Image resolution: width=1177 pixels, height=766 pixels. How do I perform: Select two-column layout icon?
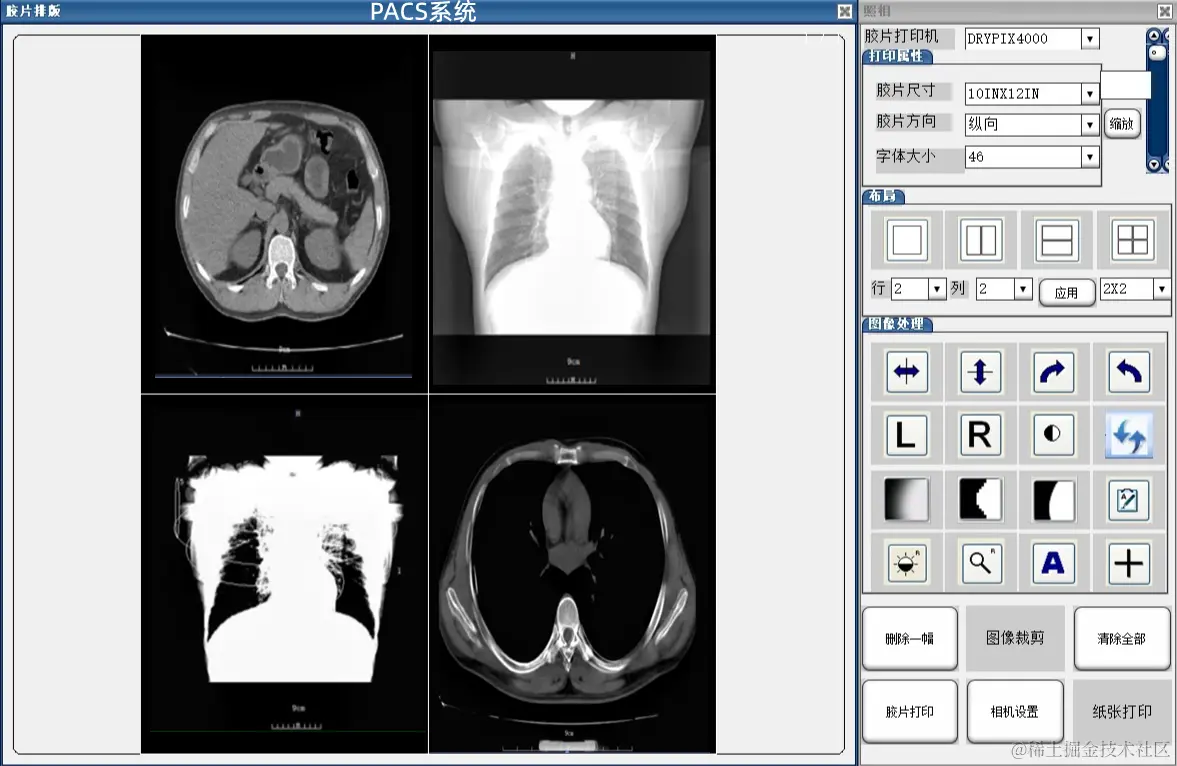980,240
